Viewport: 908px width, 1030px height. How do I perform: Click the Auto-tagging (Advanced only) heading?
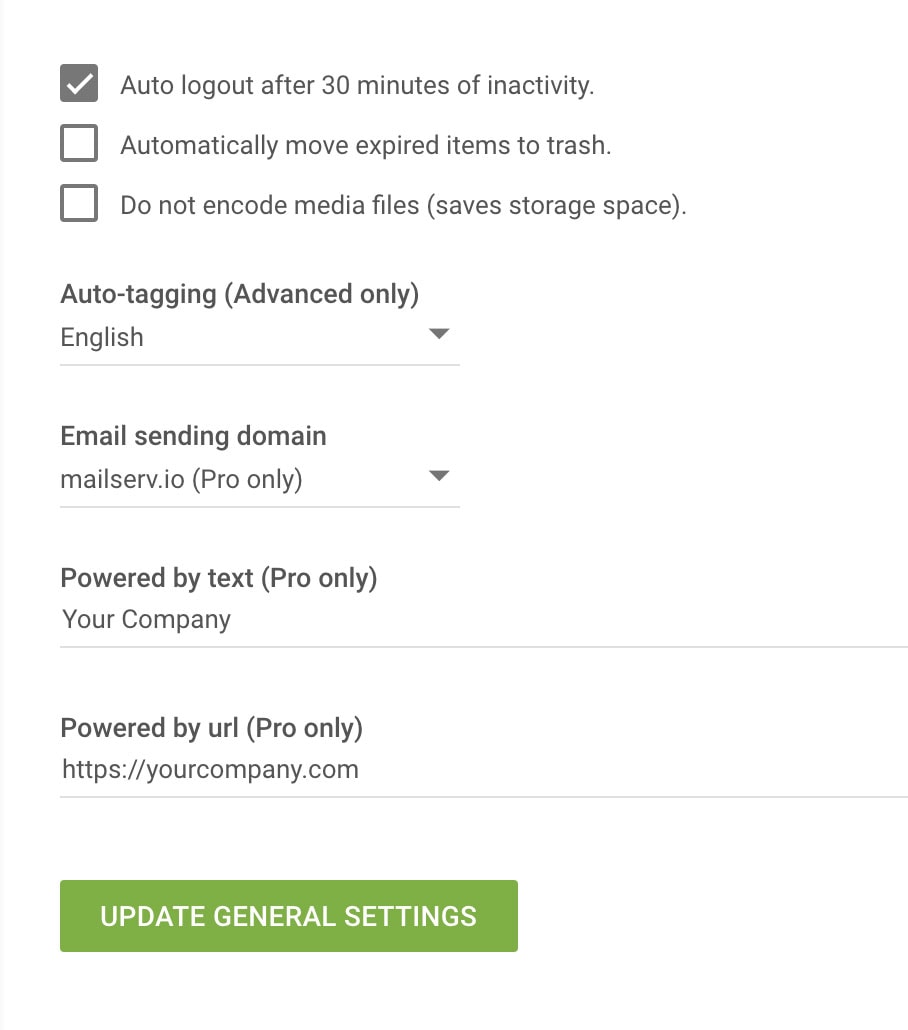pyautogui.click(x=240, y=294)
